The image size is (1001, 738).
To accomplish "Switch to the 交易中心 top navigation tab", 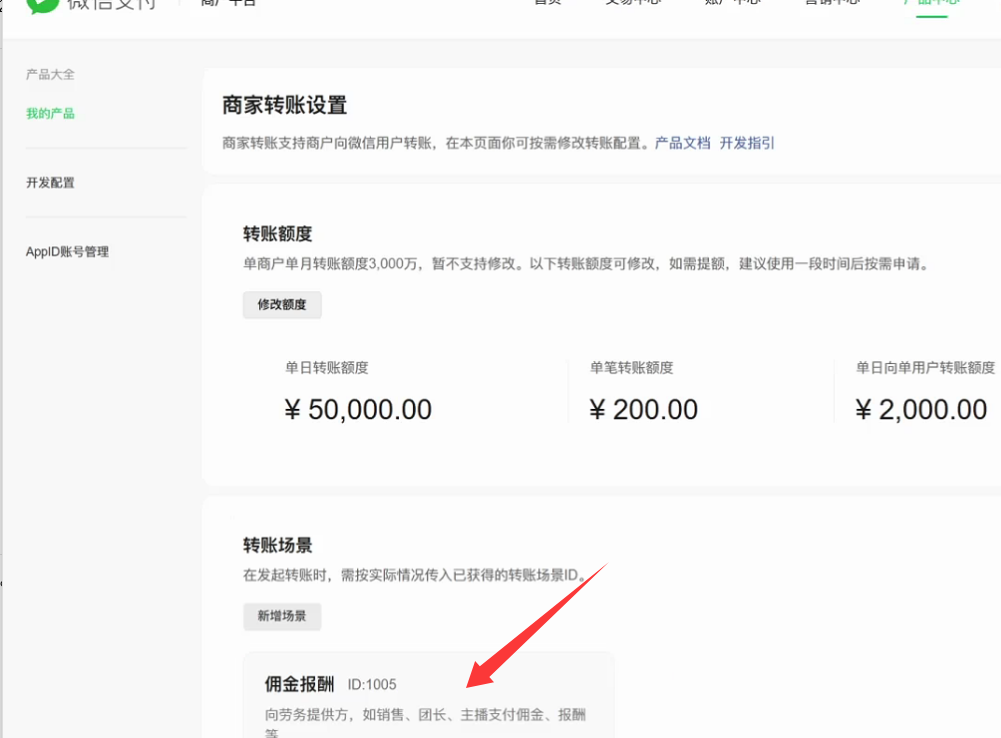I will (x=632, y=3).
